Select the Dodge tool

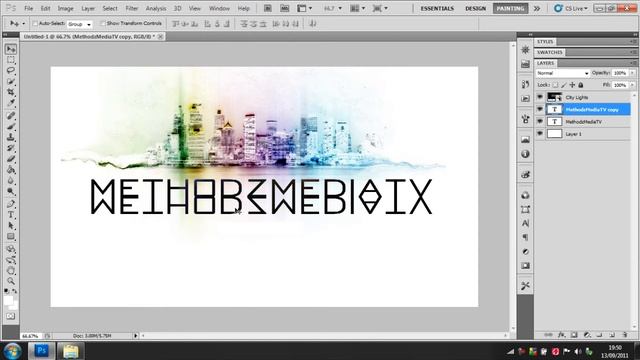pyautogui.click(x=11, y=191)
